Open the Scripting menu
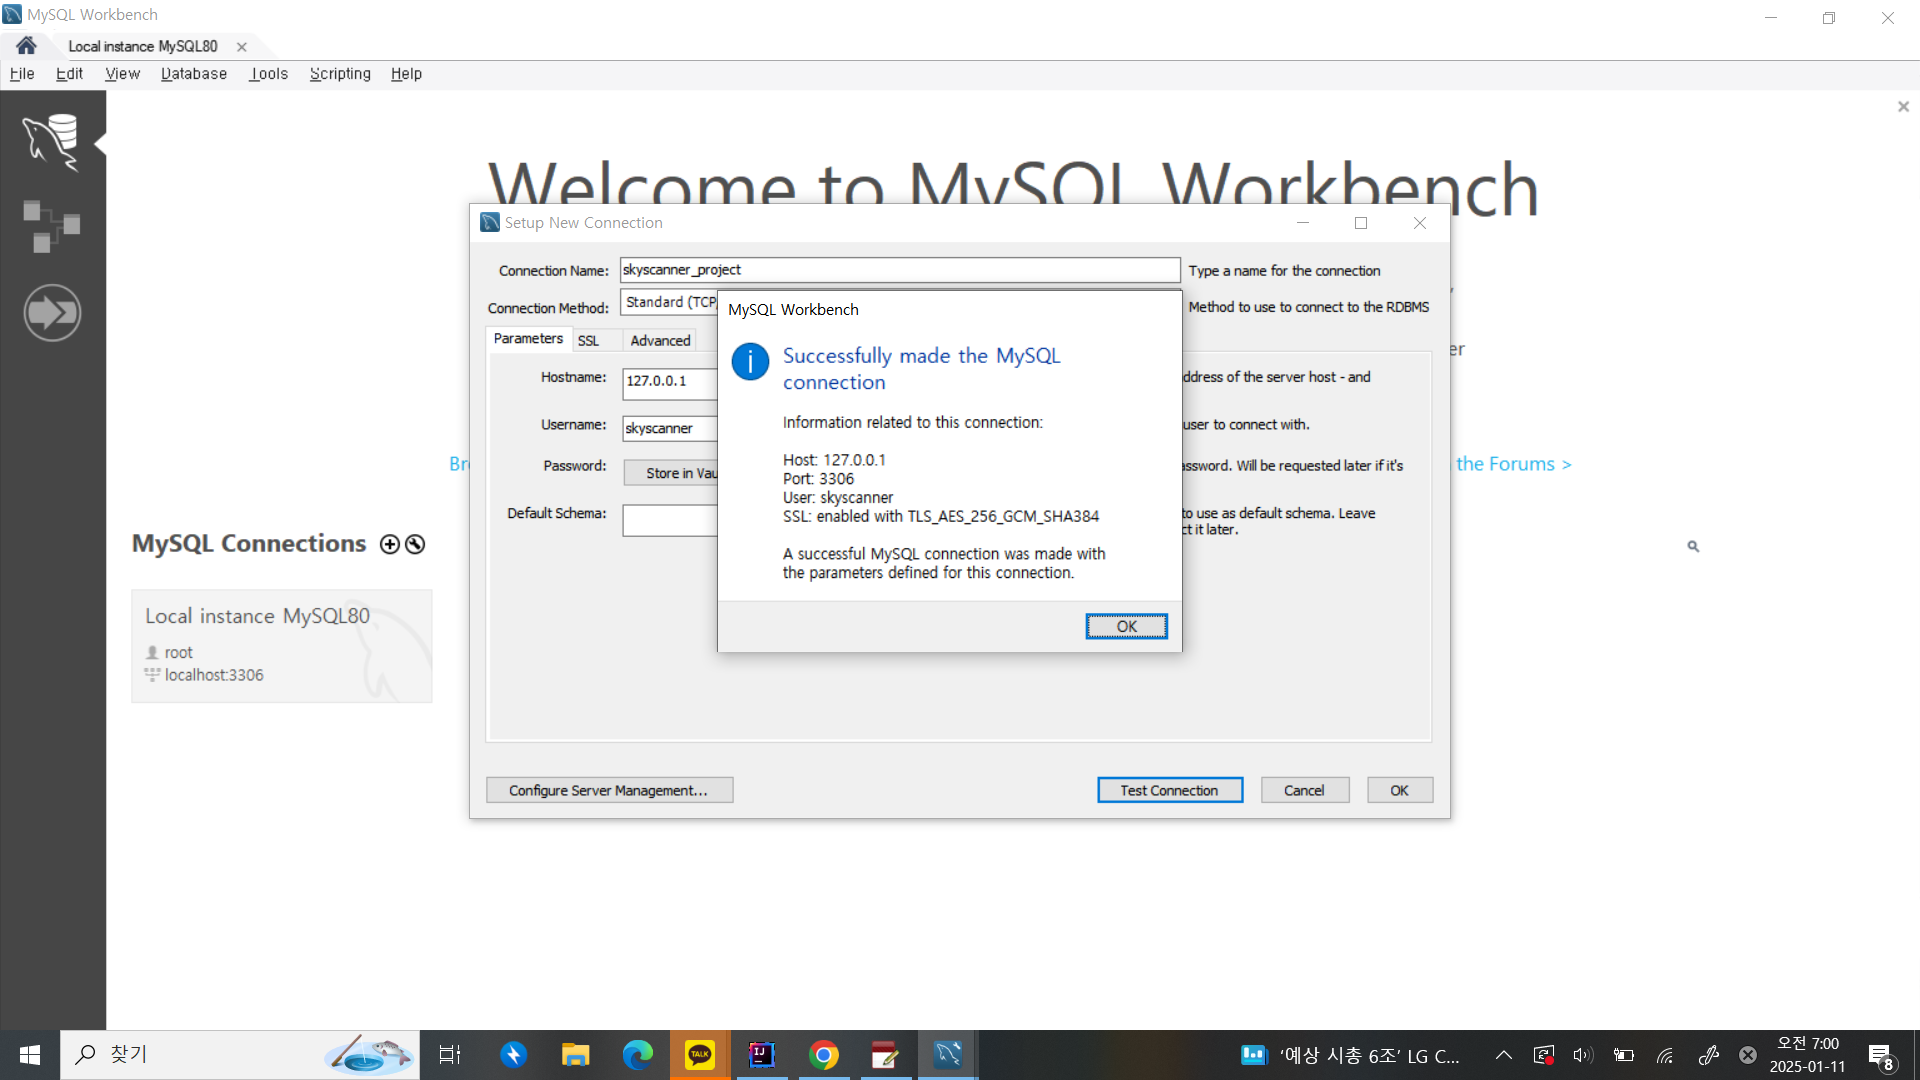The image size is (1920, 1080). (340, 74)
